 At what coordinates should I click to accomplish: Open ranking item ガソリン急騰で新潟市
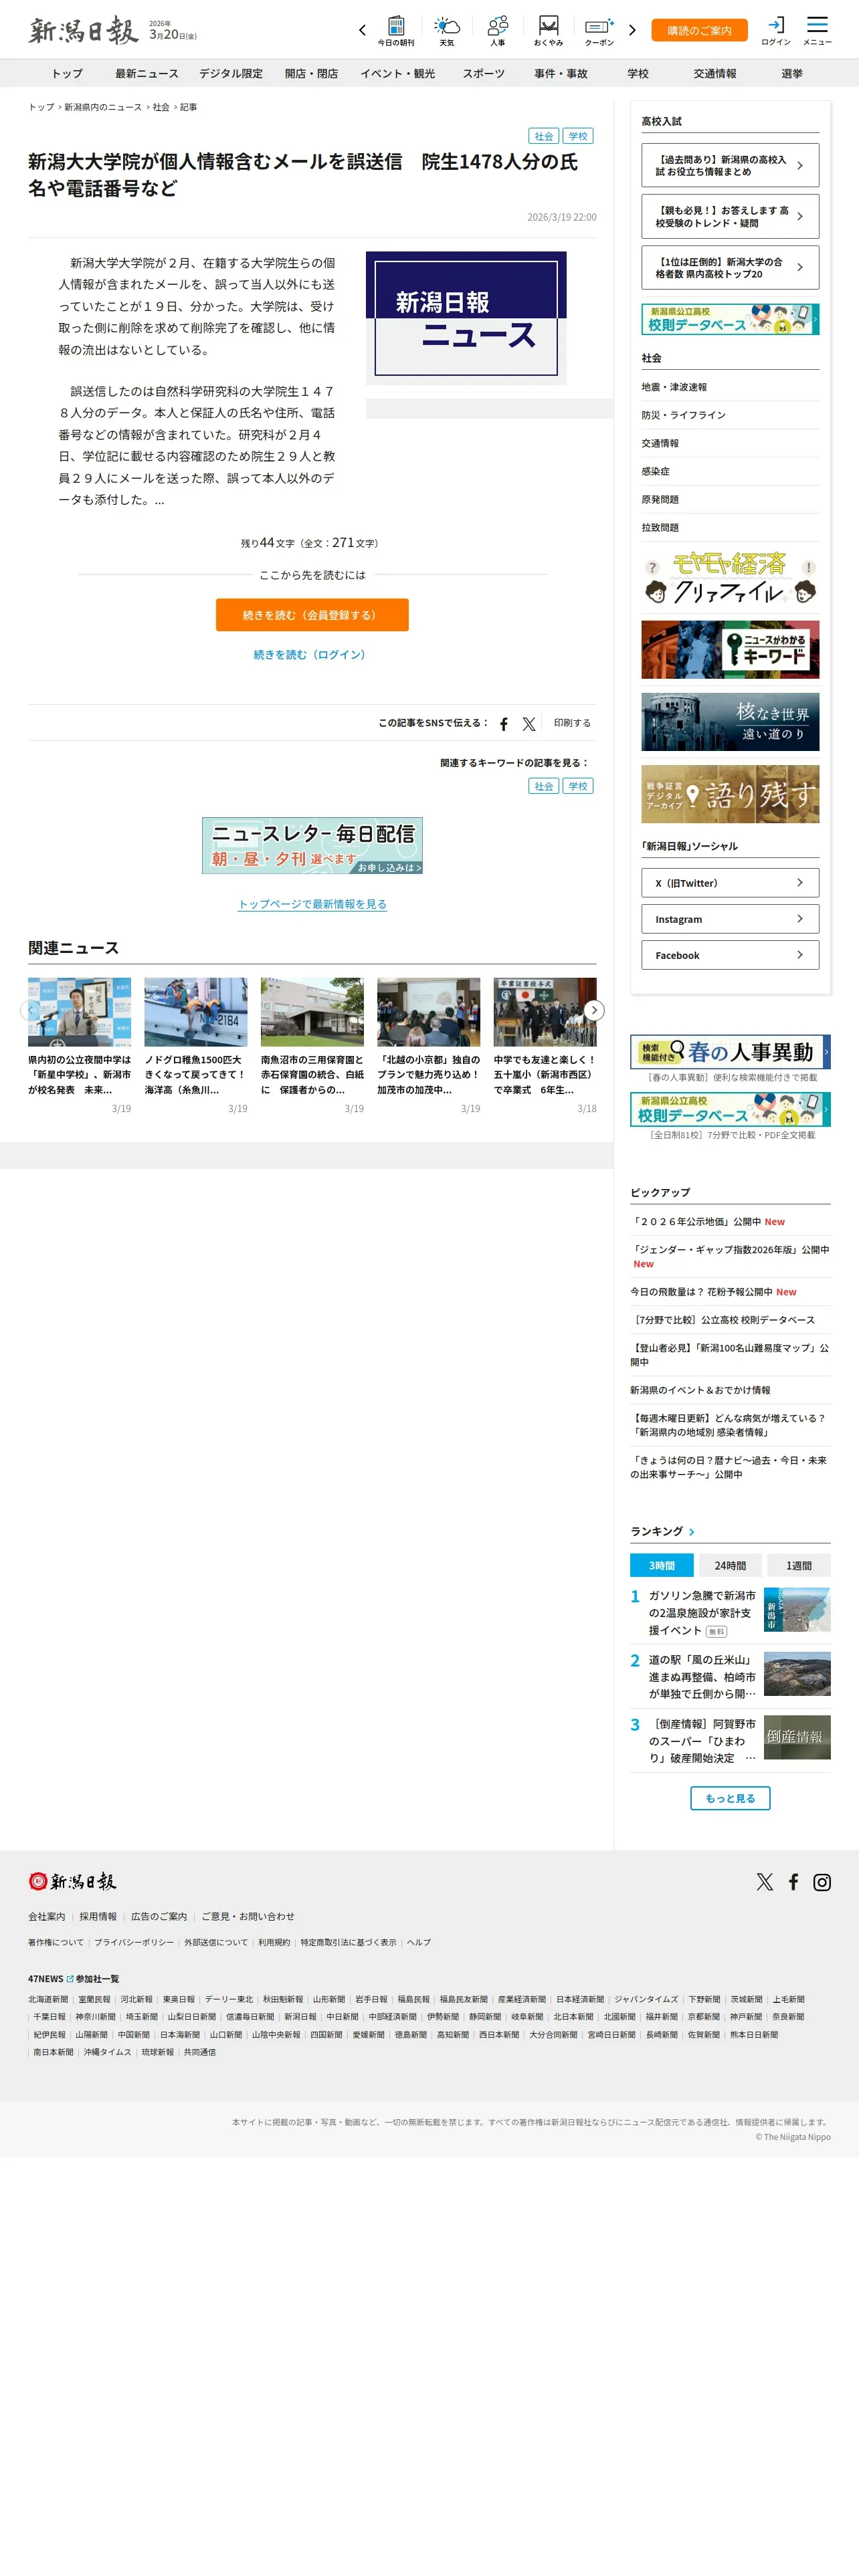click(702, 1612)
